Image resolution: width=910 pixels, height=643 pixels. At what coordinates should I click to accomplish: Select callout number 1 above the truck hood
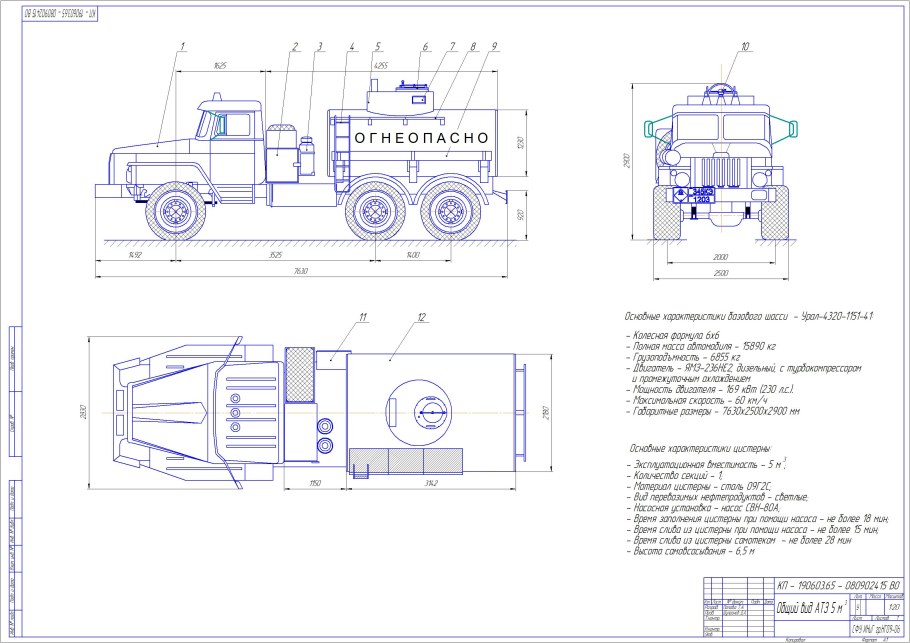coord(184,46)
